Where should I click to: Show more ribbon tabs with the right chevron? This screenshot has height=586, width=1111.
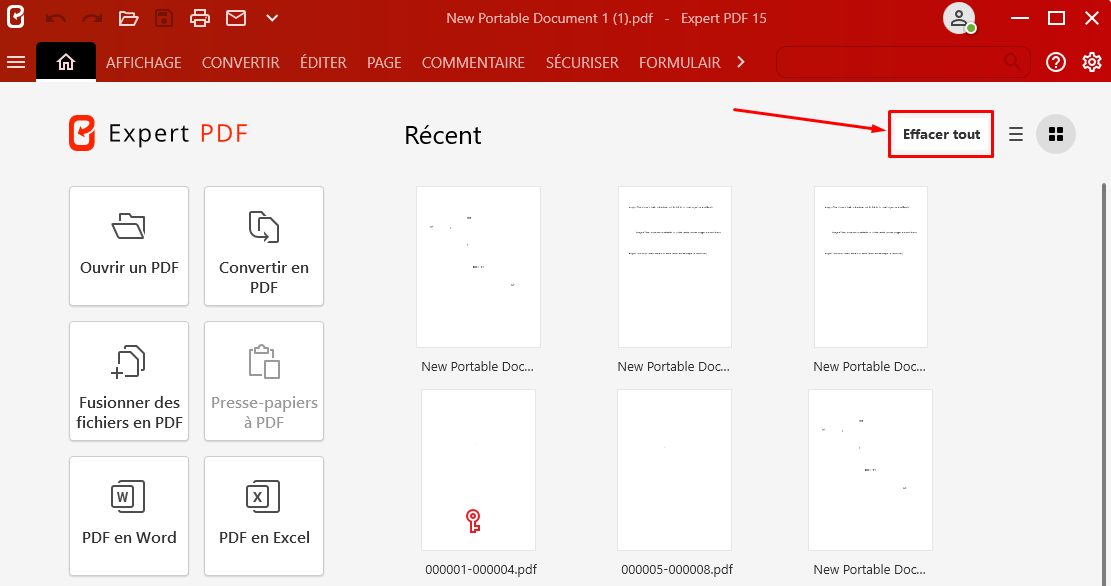(741, 62)
